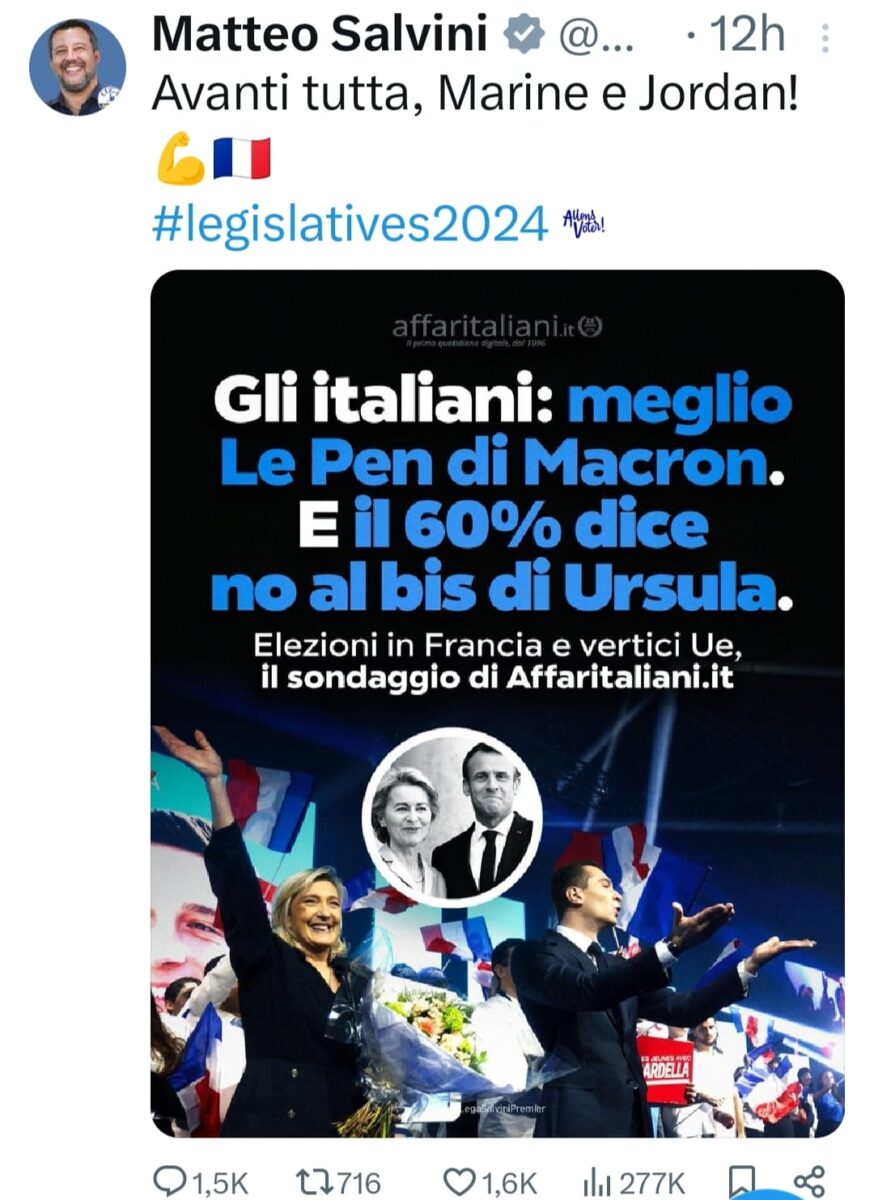
Task: Click the Allons Voter hashtag emoji
Action: pyautogui.click(x=584, y=224)
